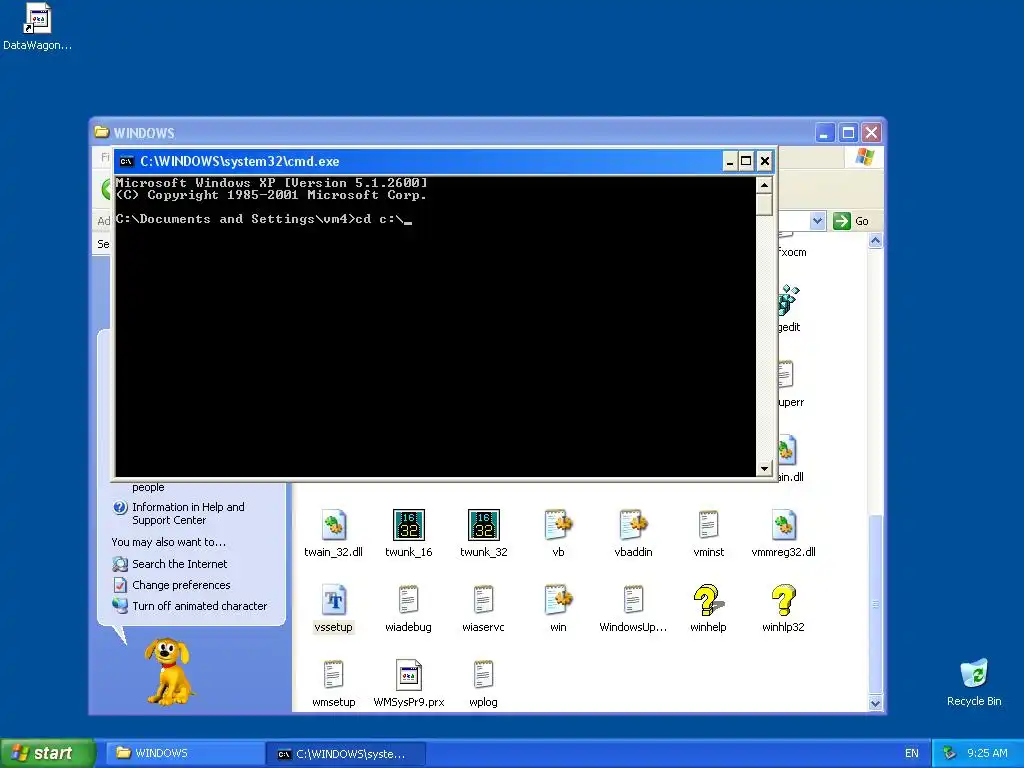Click the animated search dog character
The width and height of the screenshot is (1024, 768).
pyautogui.click(x=168, y=671)
